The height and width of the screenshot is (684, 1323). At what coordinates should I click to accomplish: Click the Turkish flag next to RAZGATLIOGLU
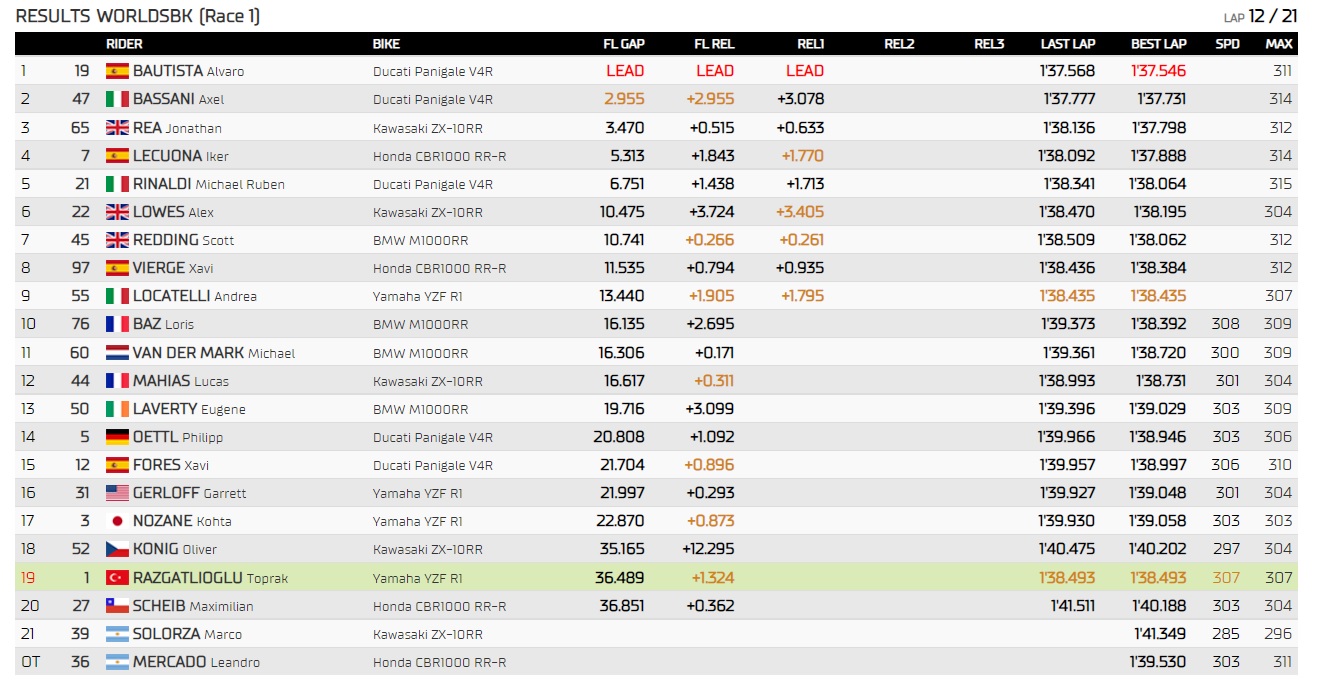pos(117,578)
